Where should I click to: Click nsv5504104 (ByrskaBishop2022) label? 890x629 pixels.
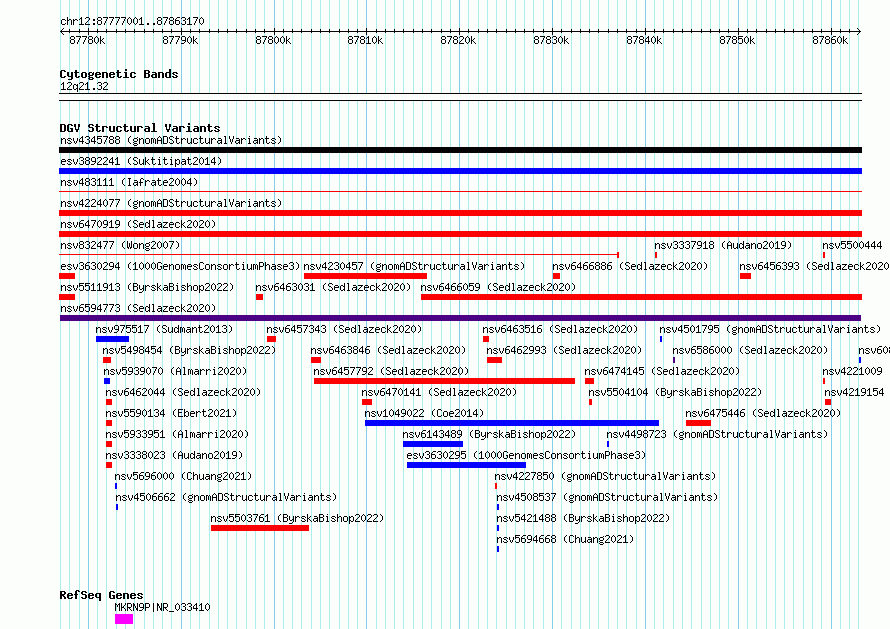click(x=675, y=392)
